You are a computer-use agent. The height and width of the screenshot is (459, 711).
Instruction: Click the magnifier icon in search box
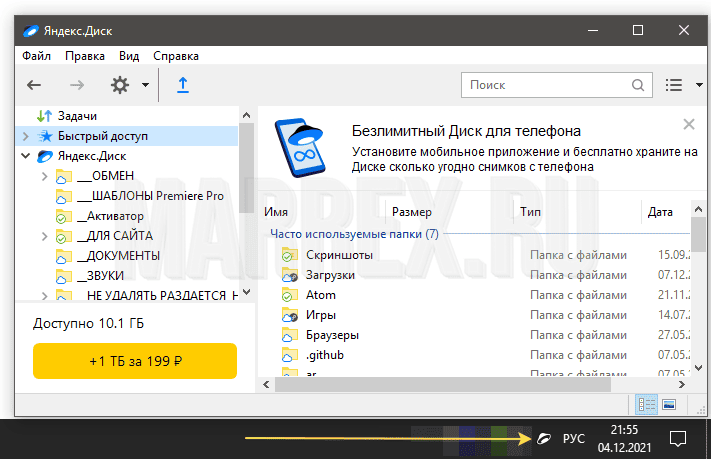(x=638, y=85)
